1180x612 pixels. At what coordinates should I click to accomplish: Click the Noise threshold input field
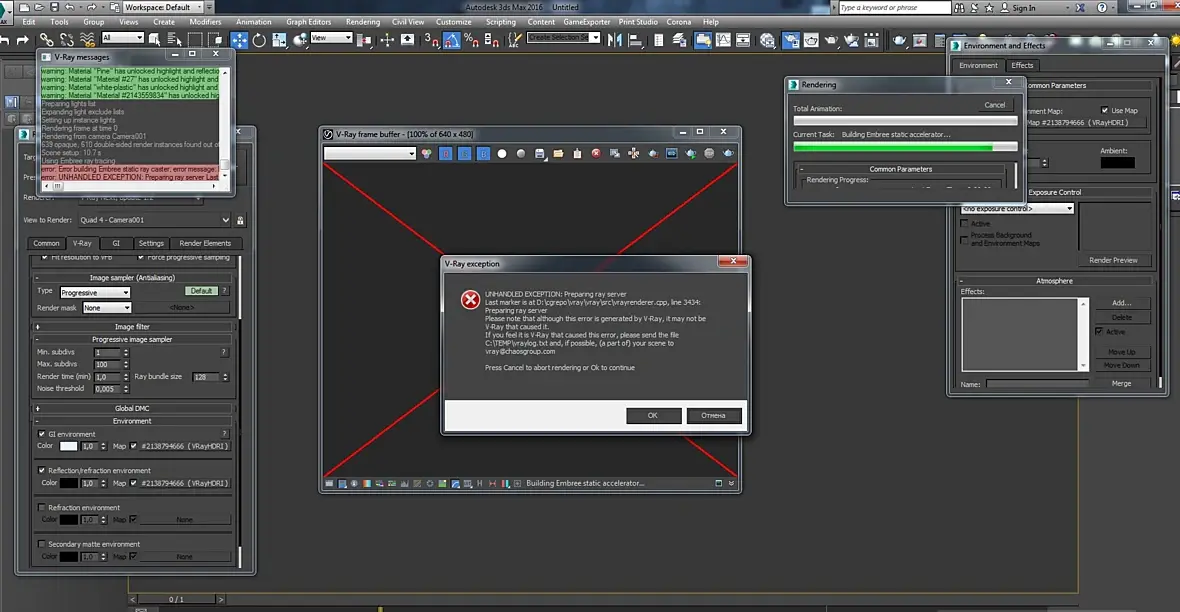(104, 388)
